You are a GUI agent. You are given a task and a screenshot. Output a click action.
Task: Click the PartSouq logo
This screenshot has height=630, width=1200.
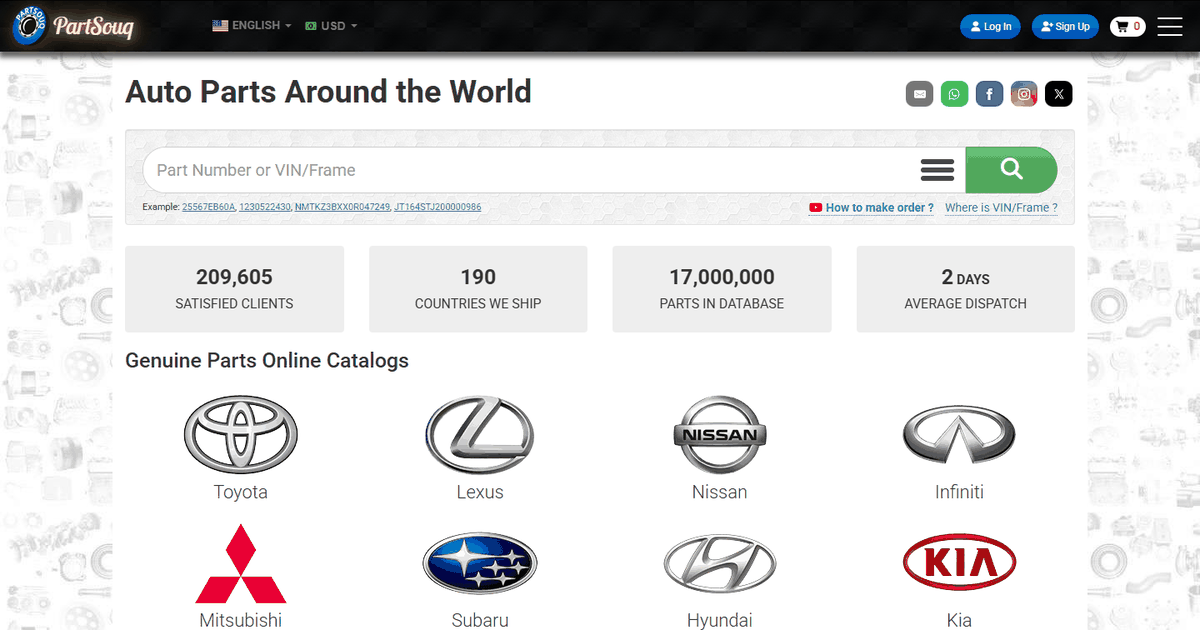(74, 26)
